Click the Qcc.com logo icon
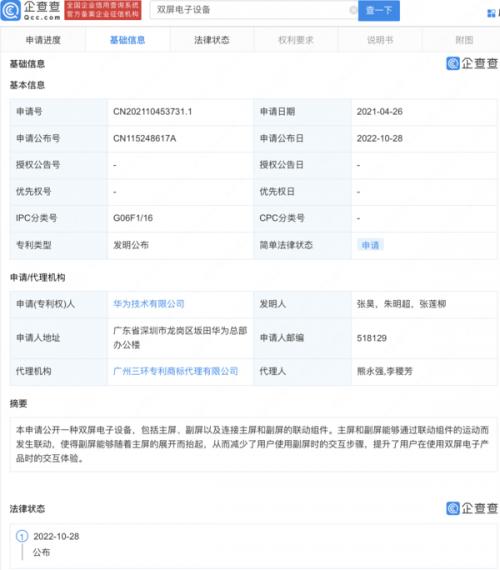The height and width of the screenshot is (570, 500). tap(11, 11)
